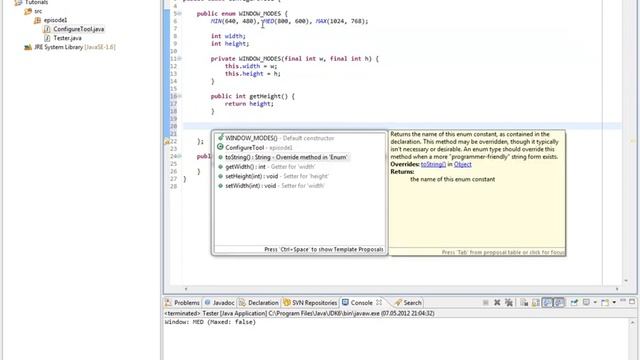
Task: Select the Console tab
Action: coord(362,303)
